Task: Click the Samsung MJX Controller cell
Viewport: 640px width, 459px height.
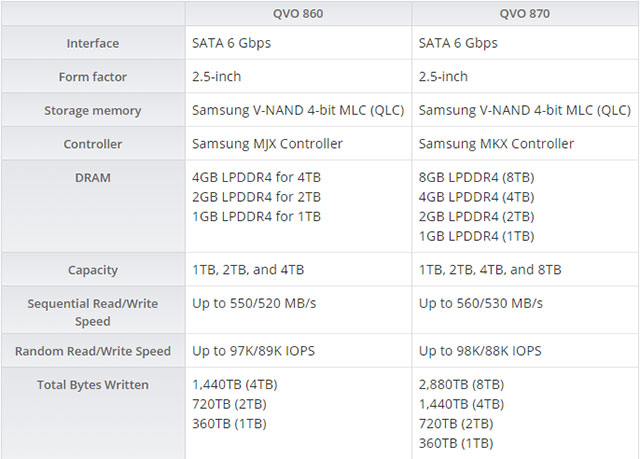Action: 267,144
